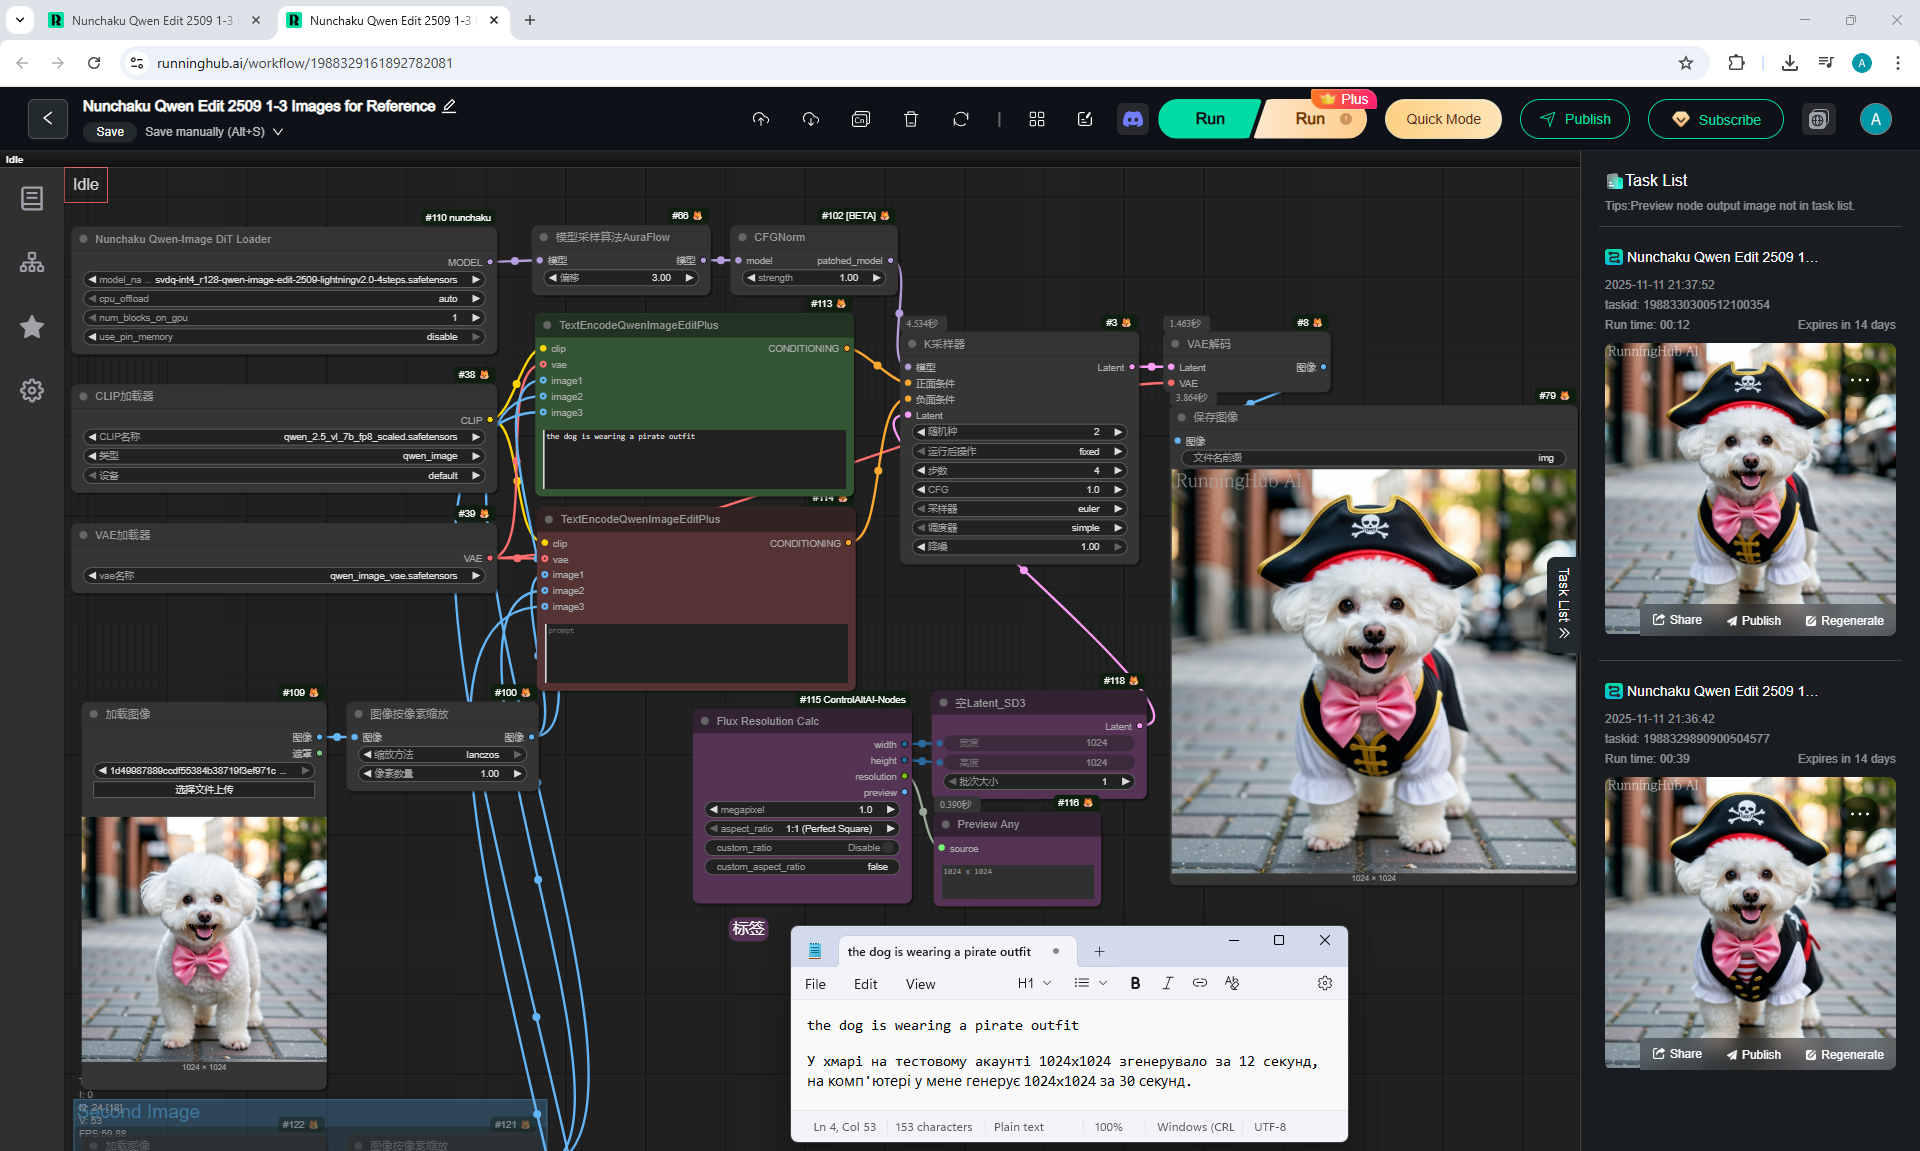Click the trash delete icon in toolbar
Screen dimensions: 1920x1151
point(910,119)
